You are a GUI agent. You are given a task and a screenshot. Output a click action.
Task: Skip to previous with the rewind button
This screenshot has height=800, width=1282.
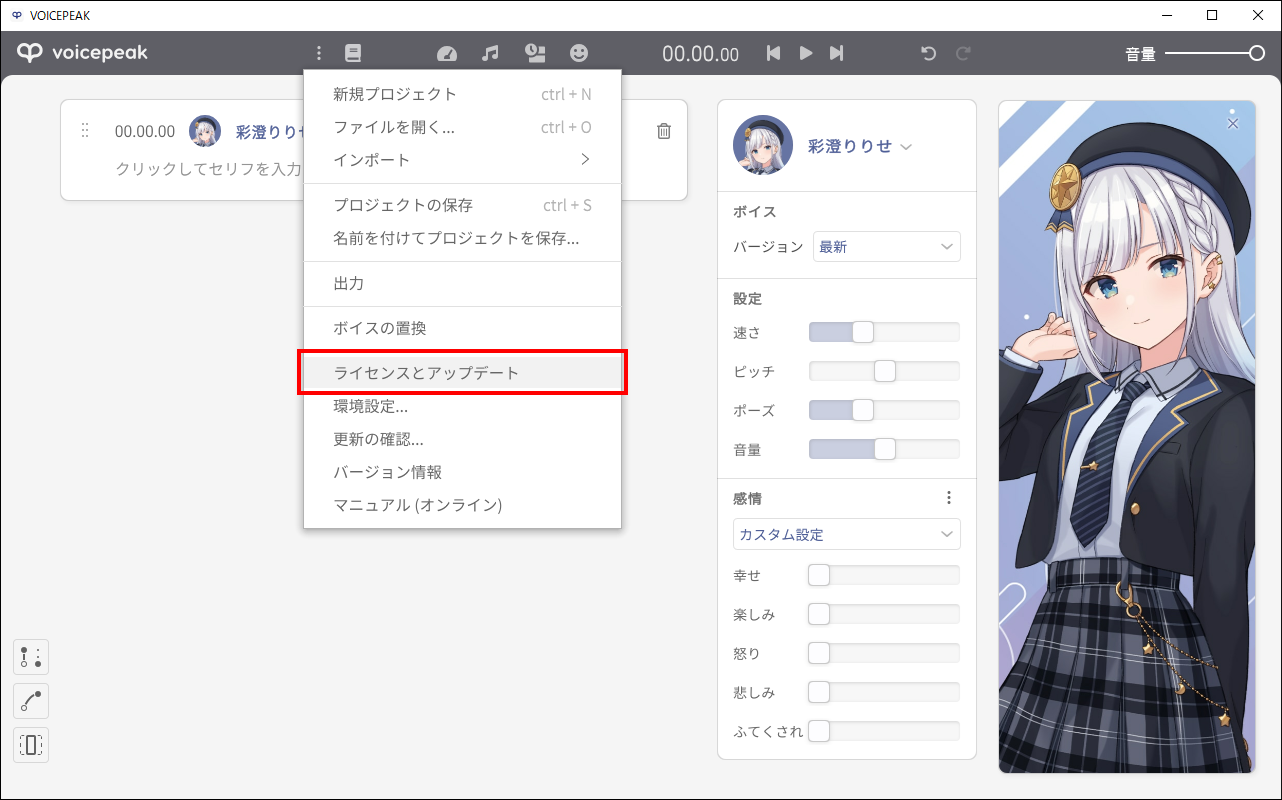[773, 53]
